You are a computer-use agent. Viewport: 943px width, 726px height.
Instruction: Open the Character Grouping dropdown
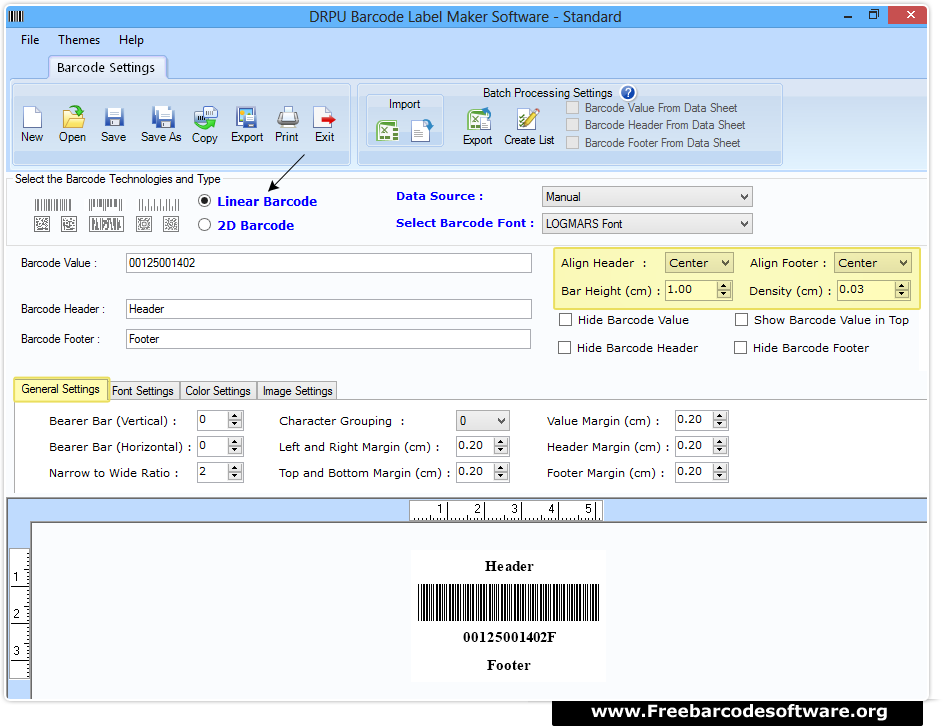(482, 420)
